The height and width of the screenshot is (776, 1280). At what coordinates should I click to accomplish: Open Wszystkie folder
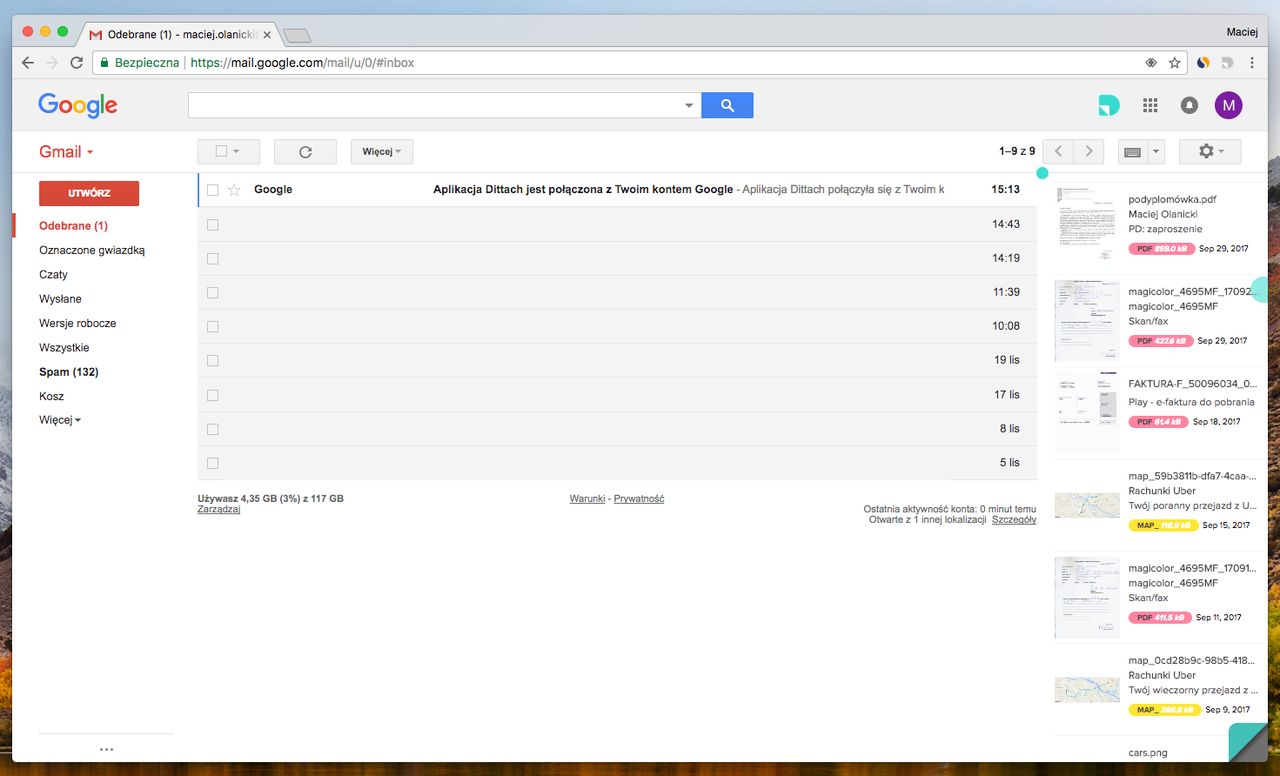coord(64,348)
